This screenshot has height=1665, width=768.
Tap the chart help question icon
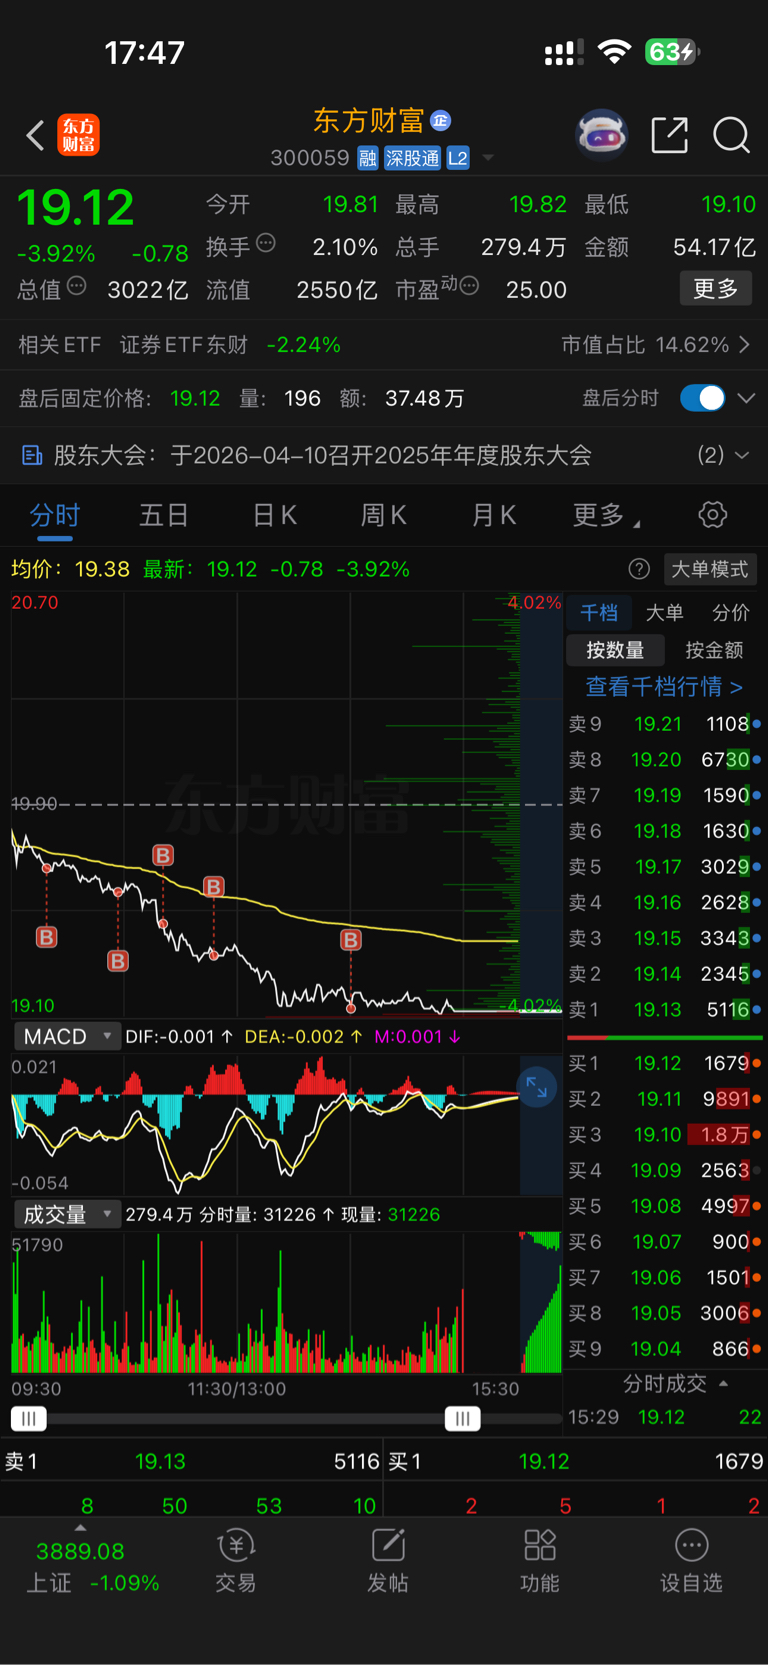[x=639, y=569]
